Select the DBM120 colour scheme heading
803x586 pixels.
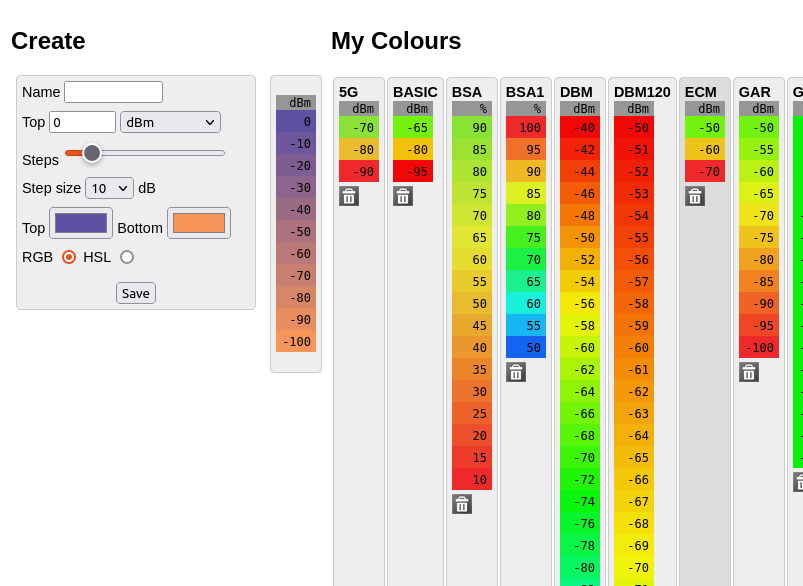642,92
